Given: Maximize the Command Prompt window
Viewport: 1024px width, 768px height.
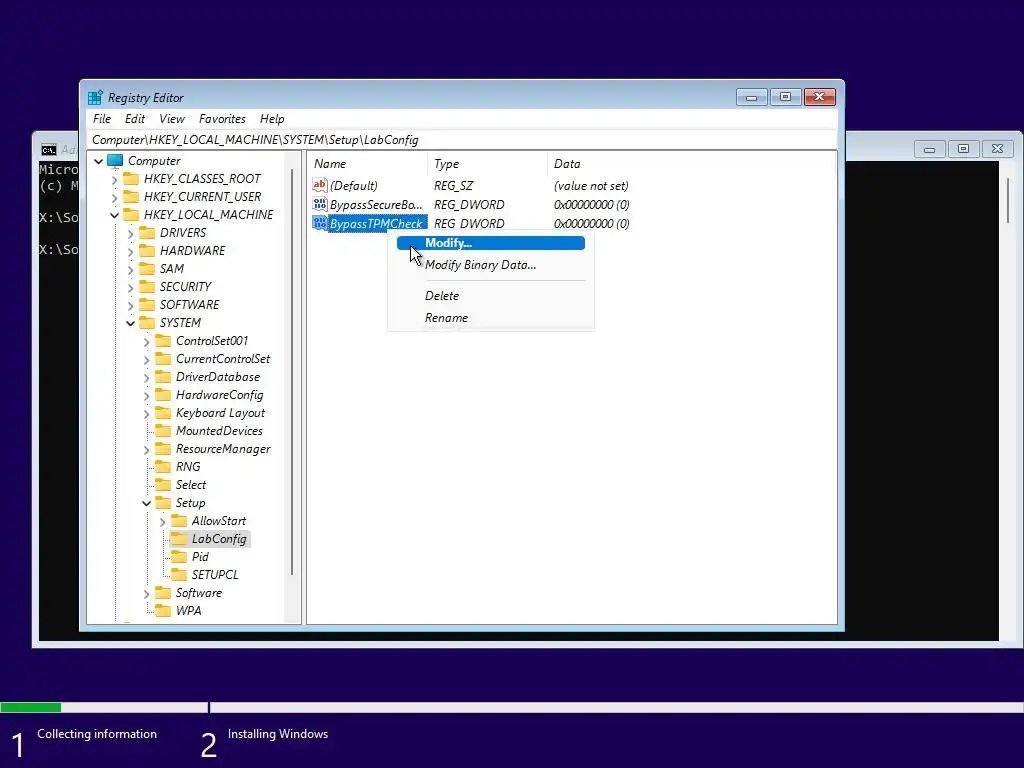Looking at the screenshot, I should click(x=963, y=149).
